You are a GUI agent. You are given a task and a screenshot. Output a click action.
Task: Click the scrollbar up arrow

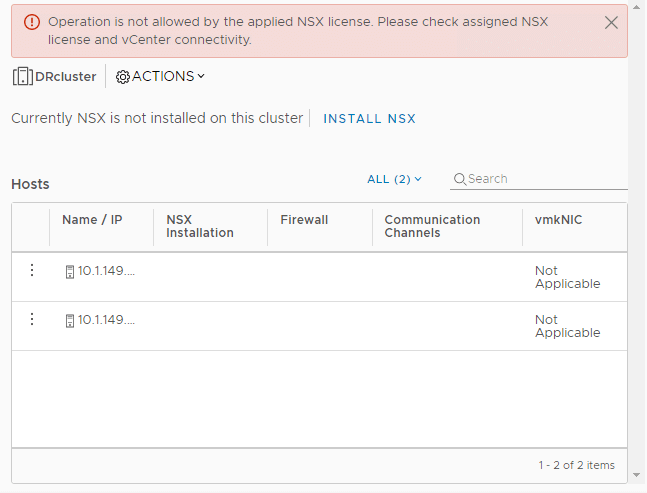[x=637, y=7]
